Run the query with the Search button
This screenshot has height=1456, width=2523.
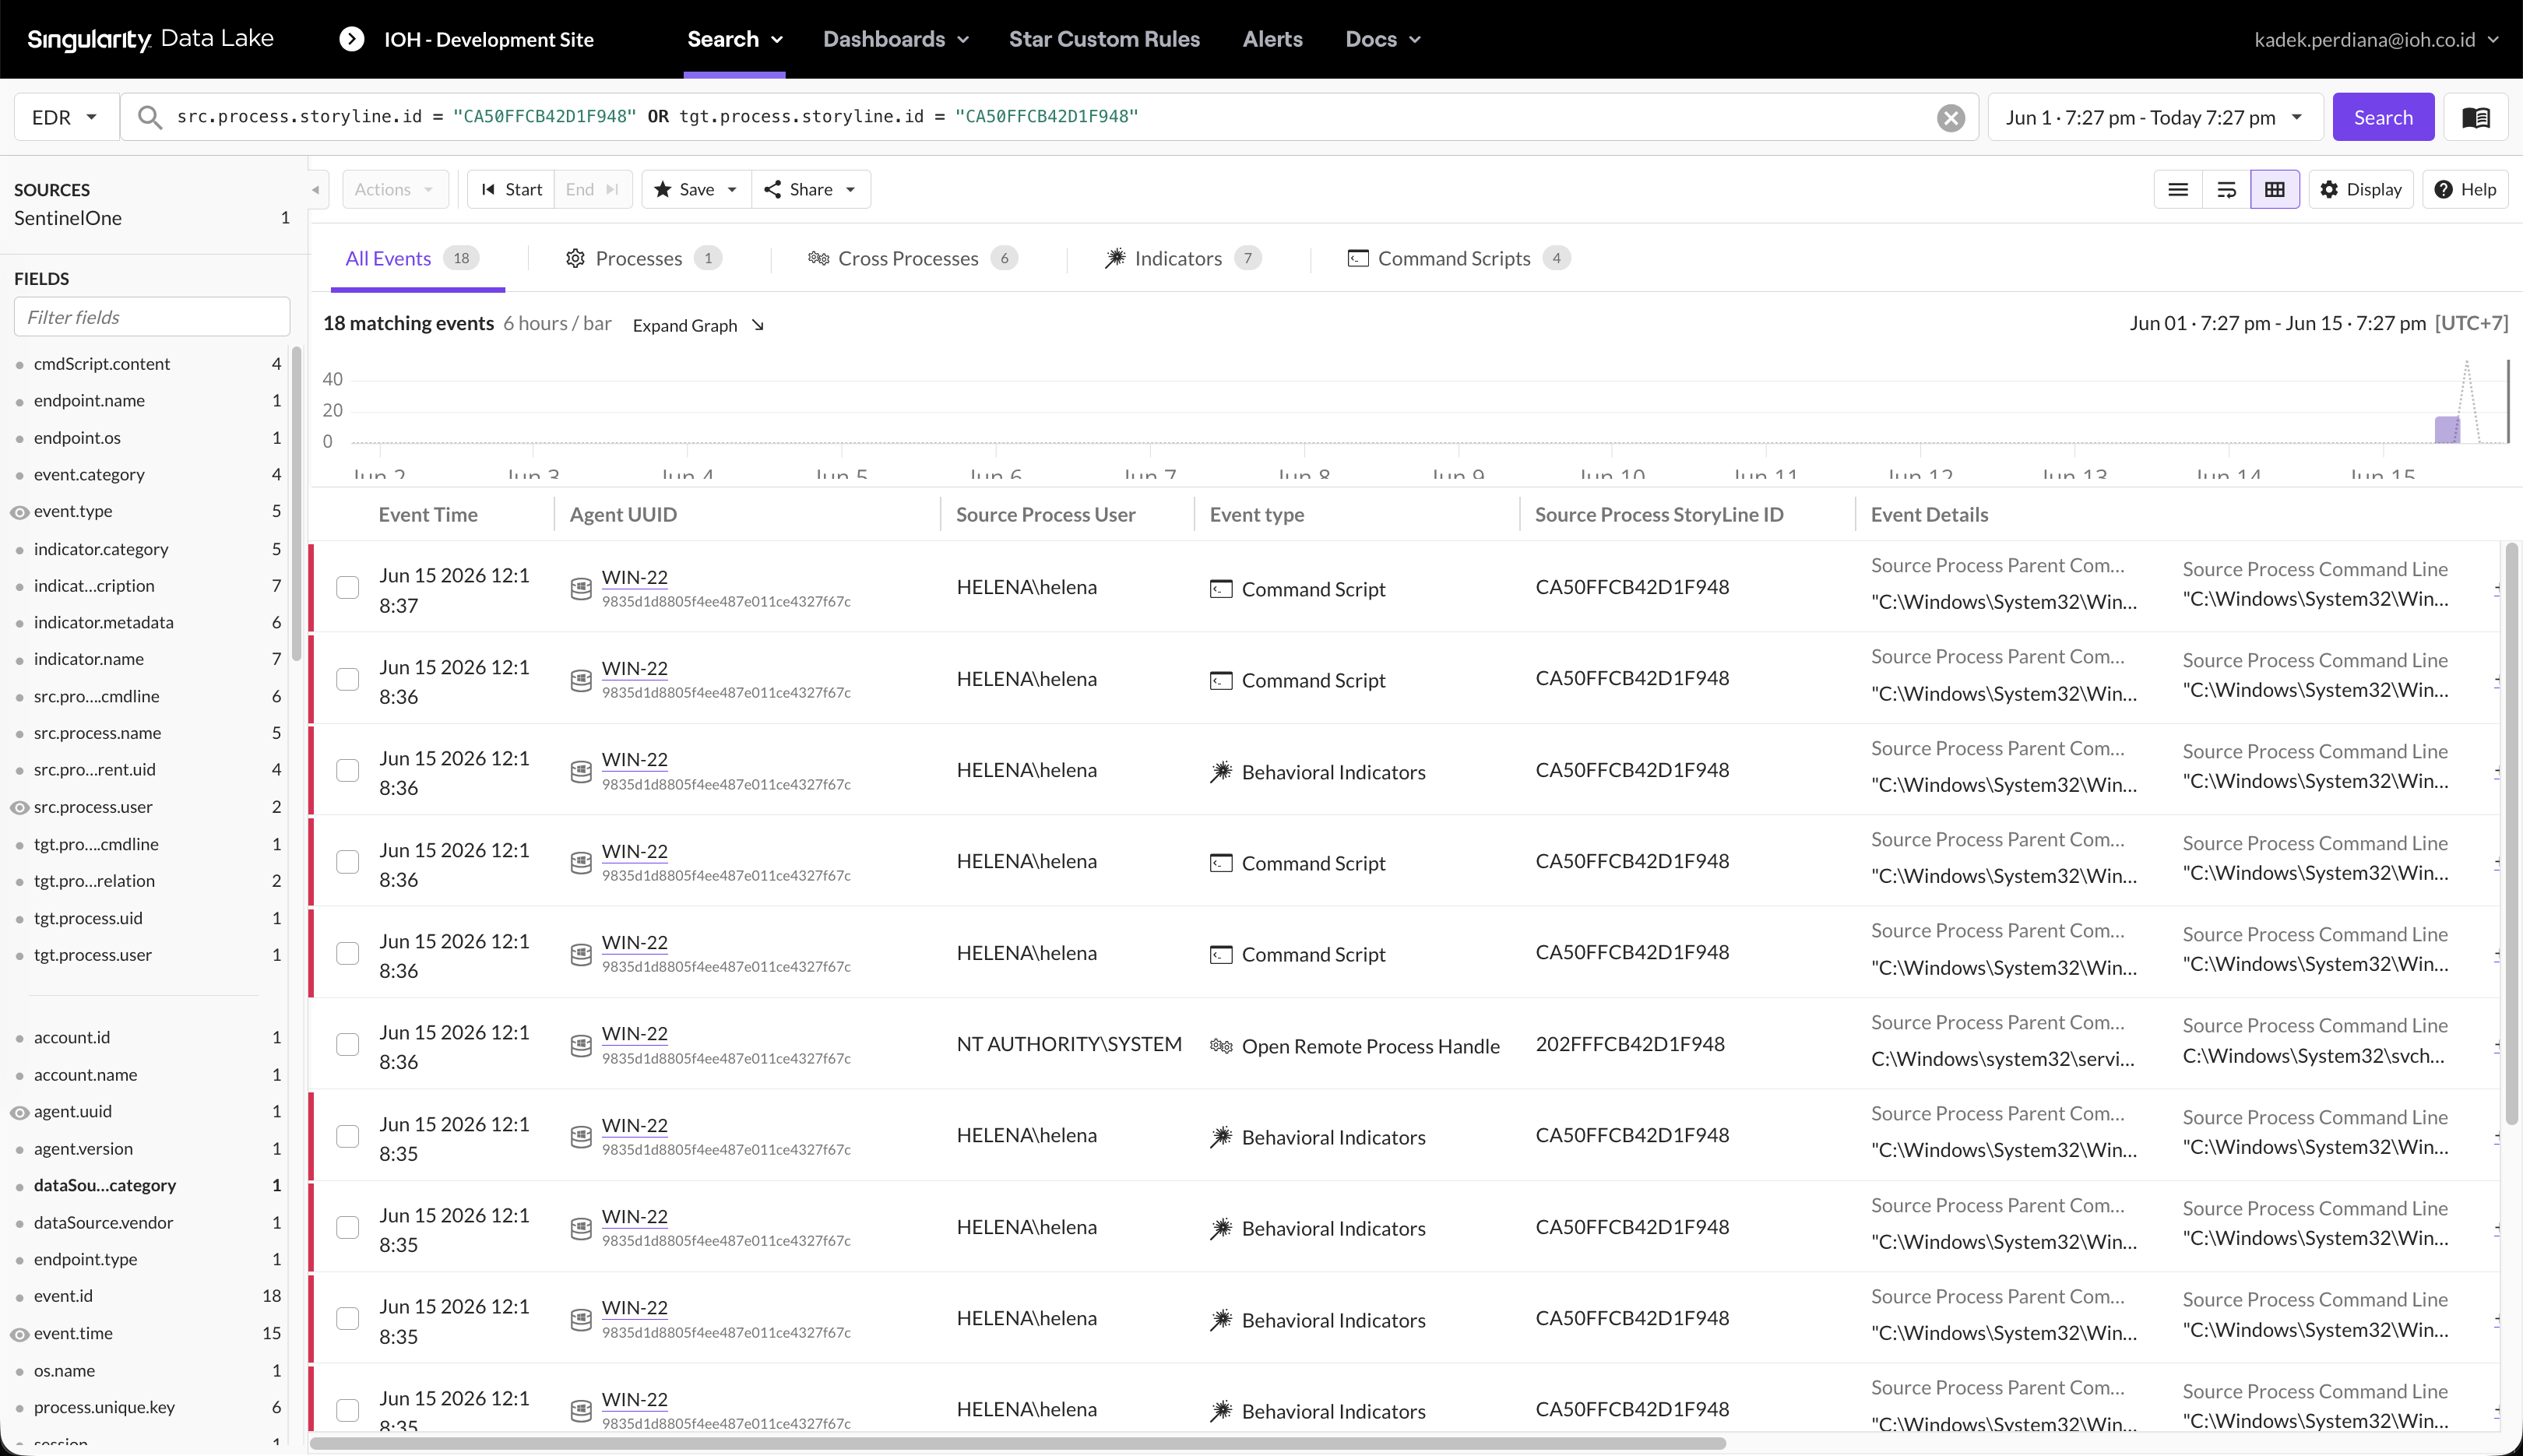pyautogui.click(x=2382, y=118)
